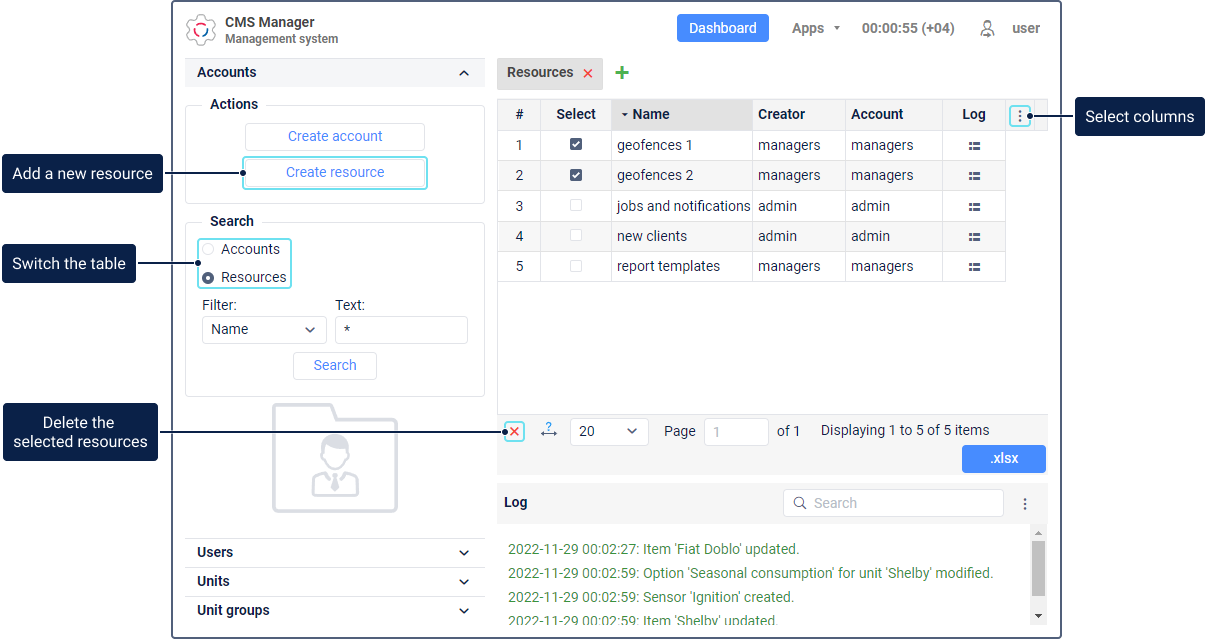Uncheck the geofences 2 checkbox
The height and width of the screenshot is (639, 1207).
[576, 175]
